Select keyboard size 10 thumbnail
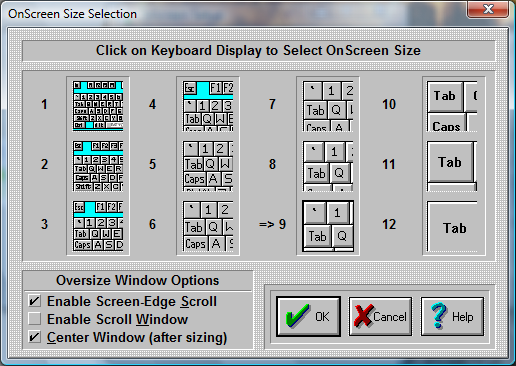This screenshot has width=516, height=366. point(452,106)
